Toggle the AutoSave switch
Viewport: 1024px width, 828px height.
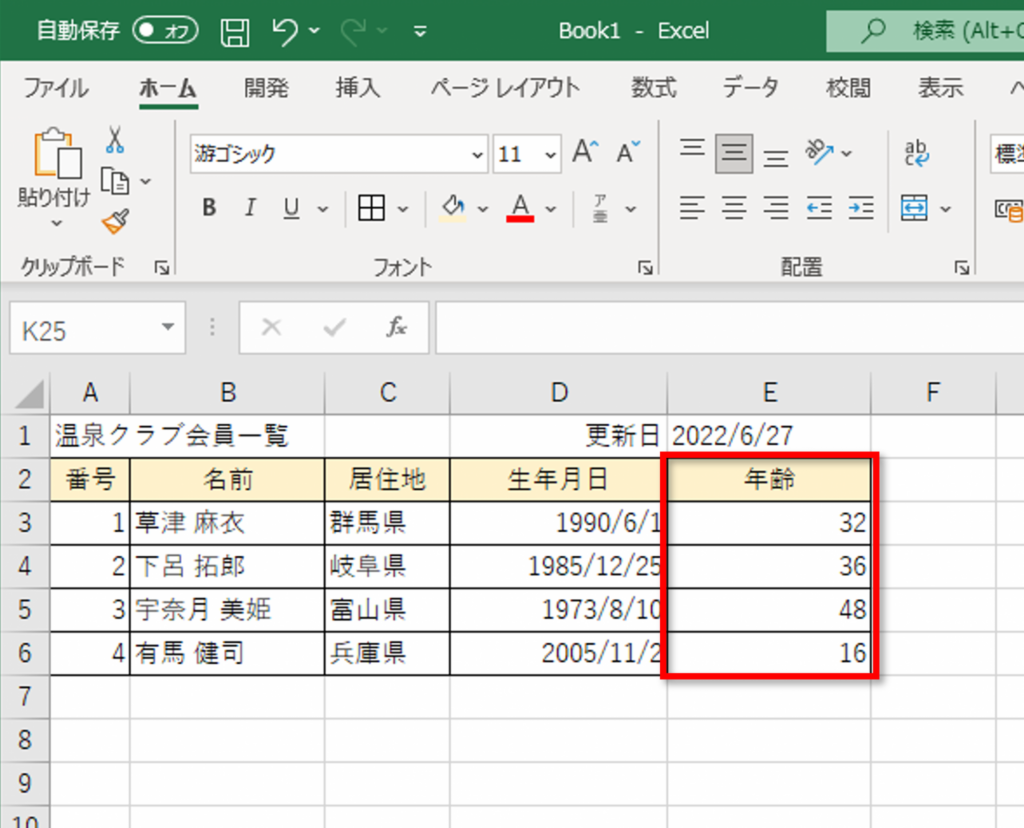[x=165, y=30]
